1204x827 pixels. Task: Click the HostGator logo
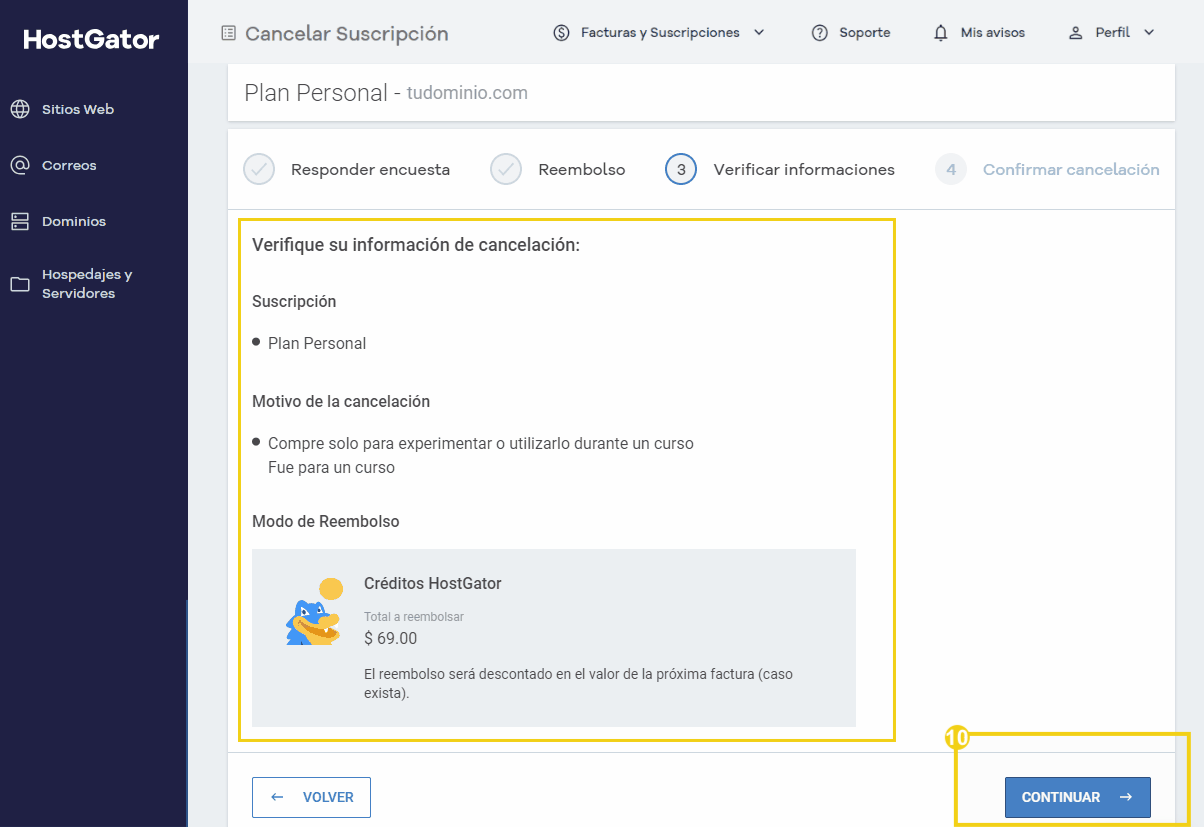pos(91,40)
